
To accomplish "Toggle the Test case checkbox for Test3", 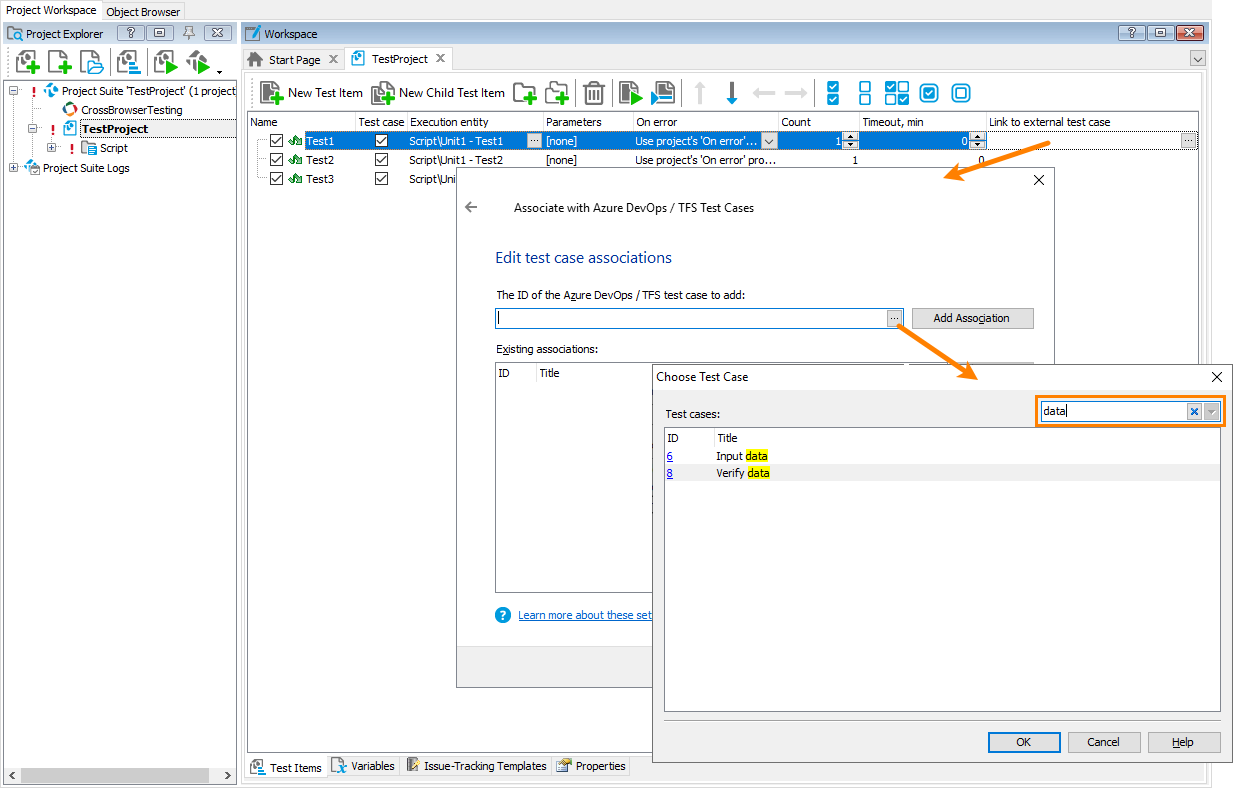I will point(380,178).
